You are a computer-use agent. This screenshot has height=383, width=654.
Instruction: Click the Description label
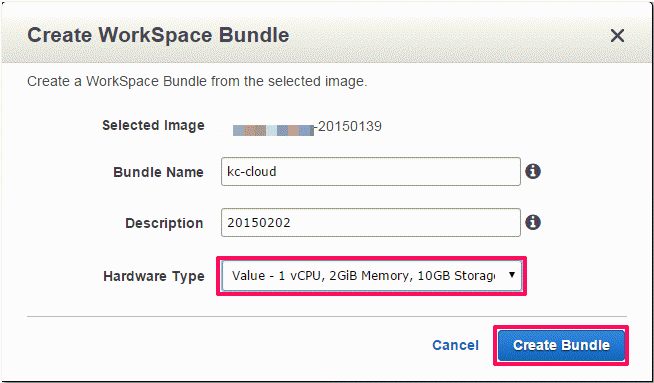tap(164, 223)
